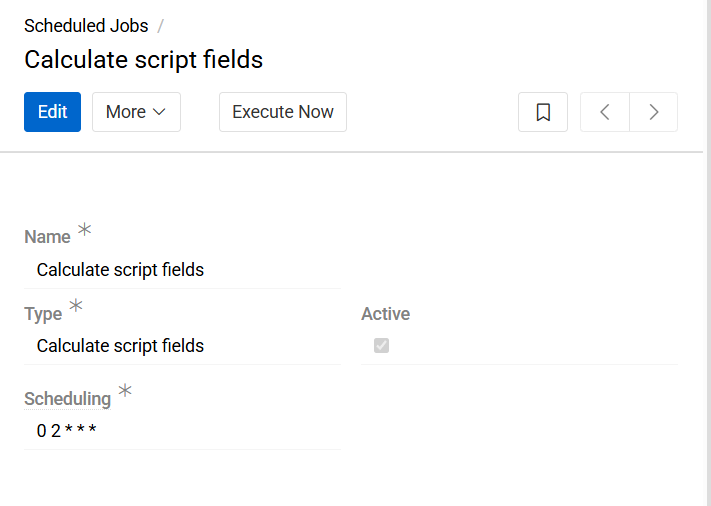Navigate to Scheduled Jobs breadcrumb
The height and width of the screenshot is (506, 711).
pos(86,26)
